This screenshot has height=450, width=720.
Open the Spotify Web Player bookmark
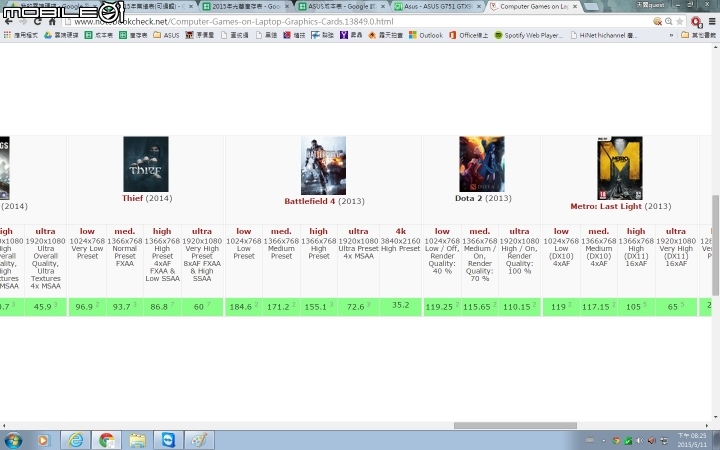click(529, 35)
